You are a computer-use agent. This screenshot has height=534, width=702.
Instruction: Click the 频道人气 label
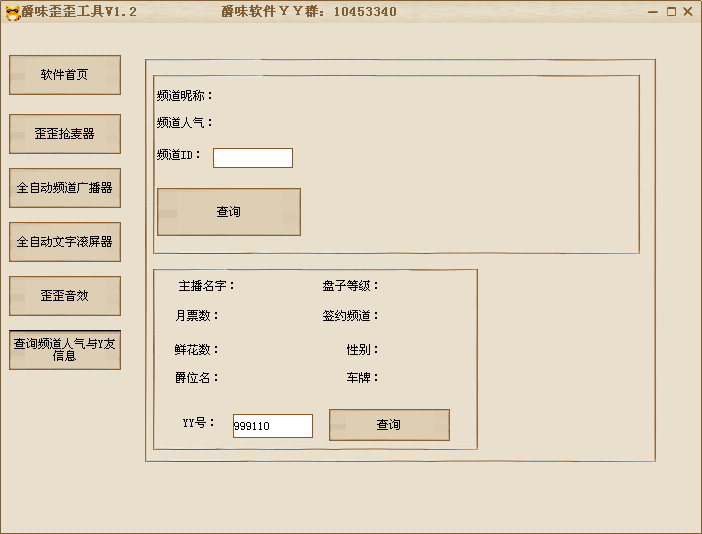pyautogui.click(x=185, y=123)
